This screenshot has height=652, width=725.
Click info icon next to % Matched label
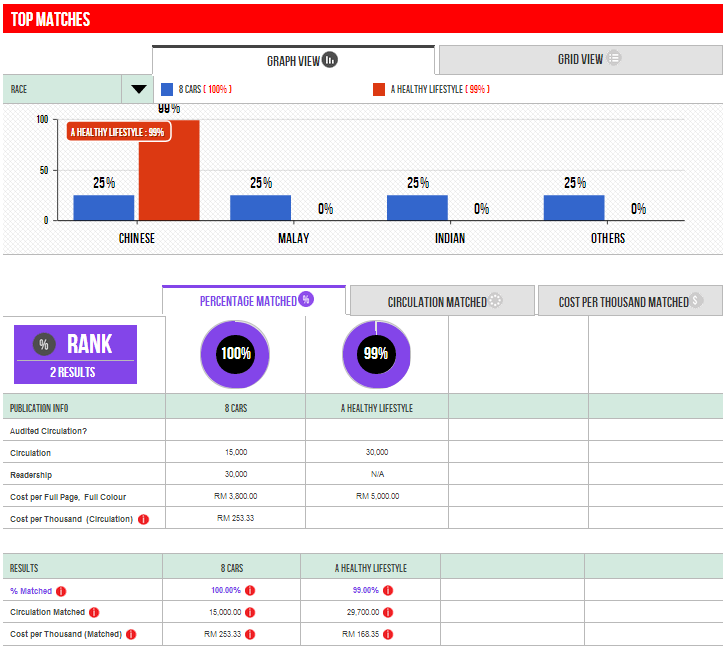click(x=61, y=591)
